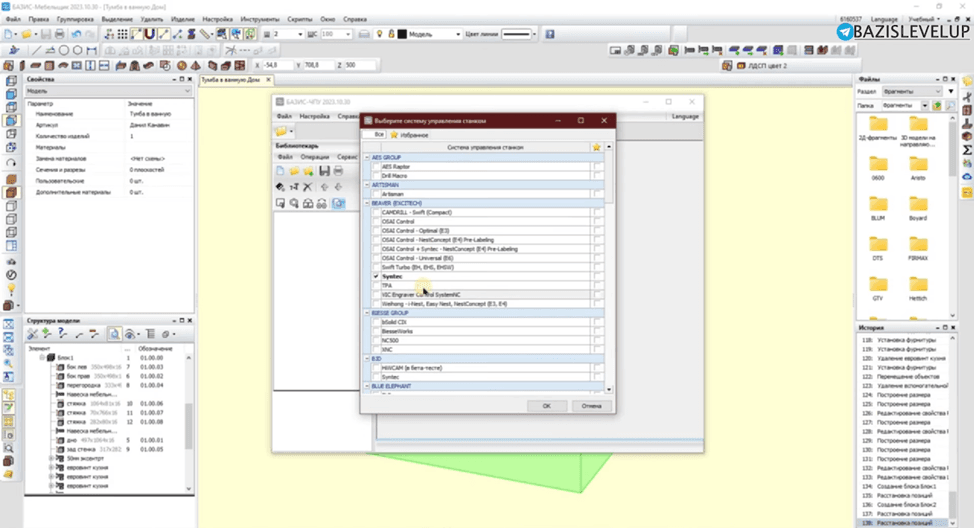Viewport: 974px width, 528px height.
Task: Click the green plus icon in structure panel
Action: [47, 334]
